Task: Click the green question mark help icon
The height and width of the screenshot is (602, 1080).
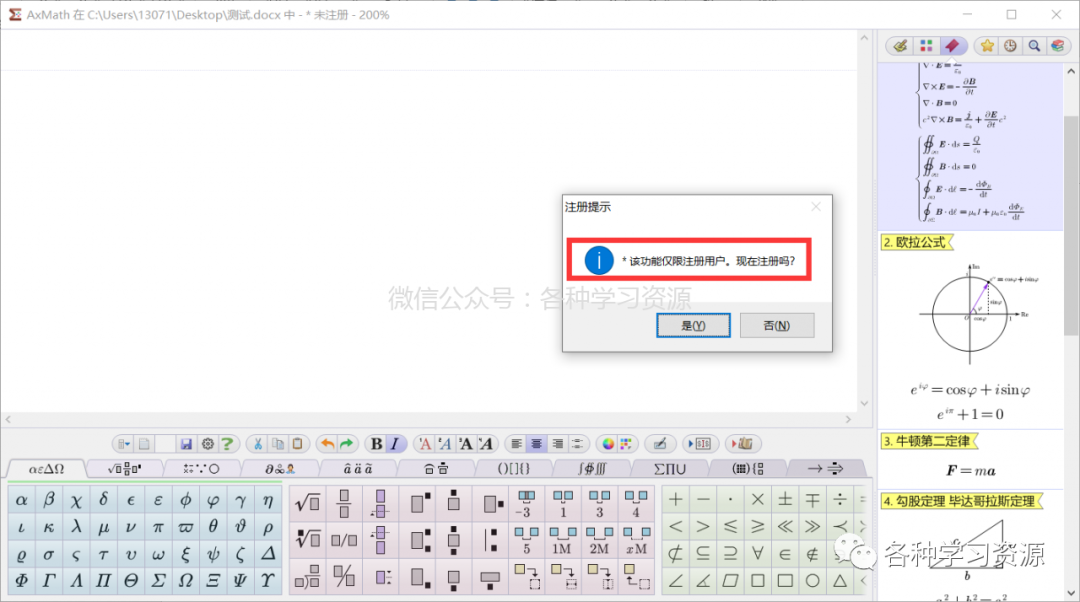Action: pyautogui.click(x=227, y=444)
